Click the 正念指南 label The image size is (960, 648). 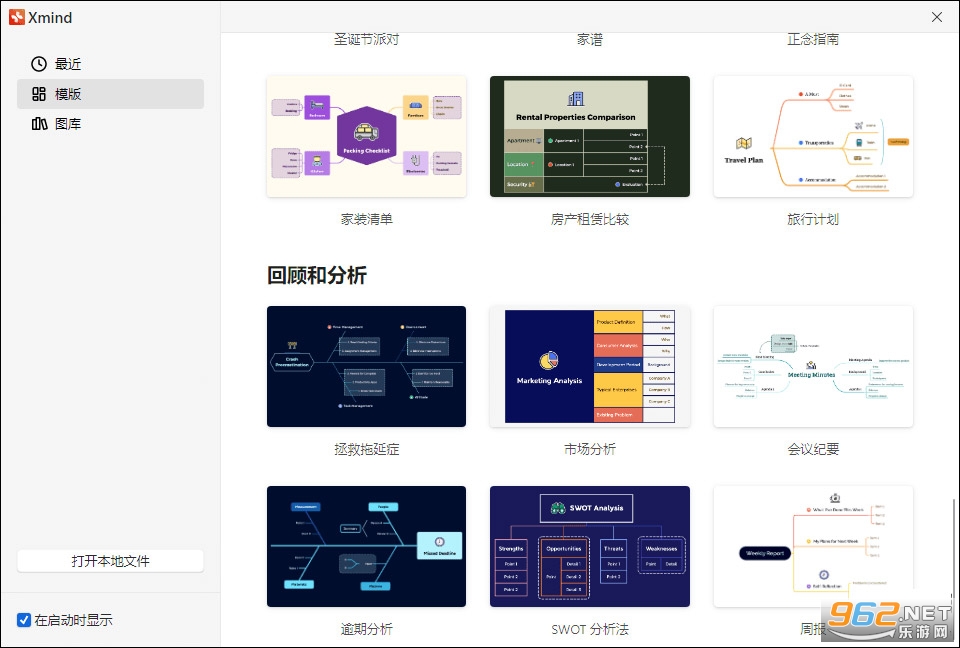813,39
